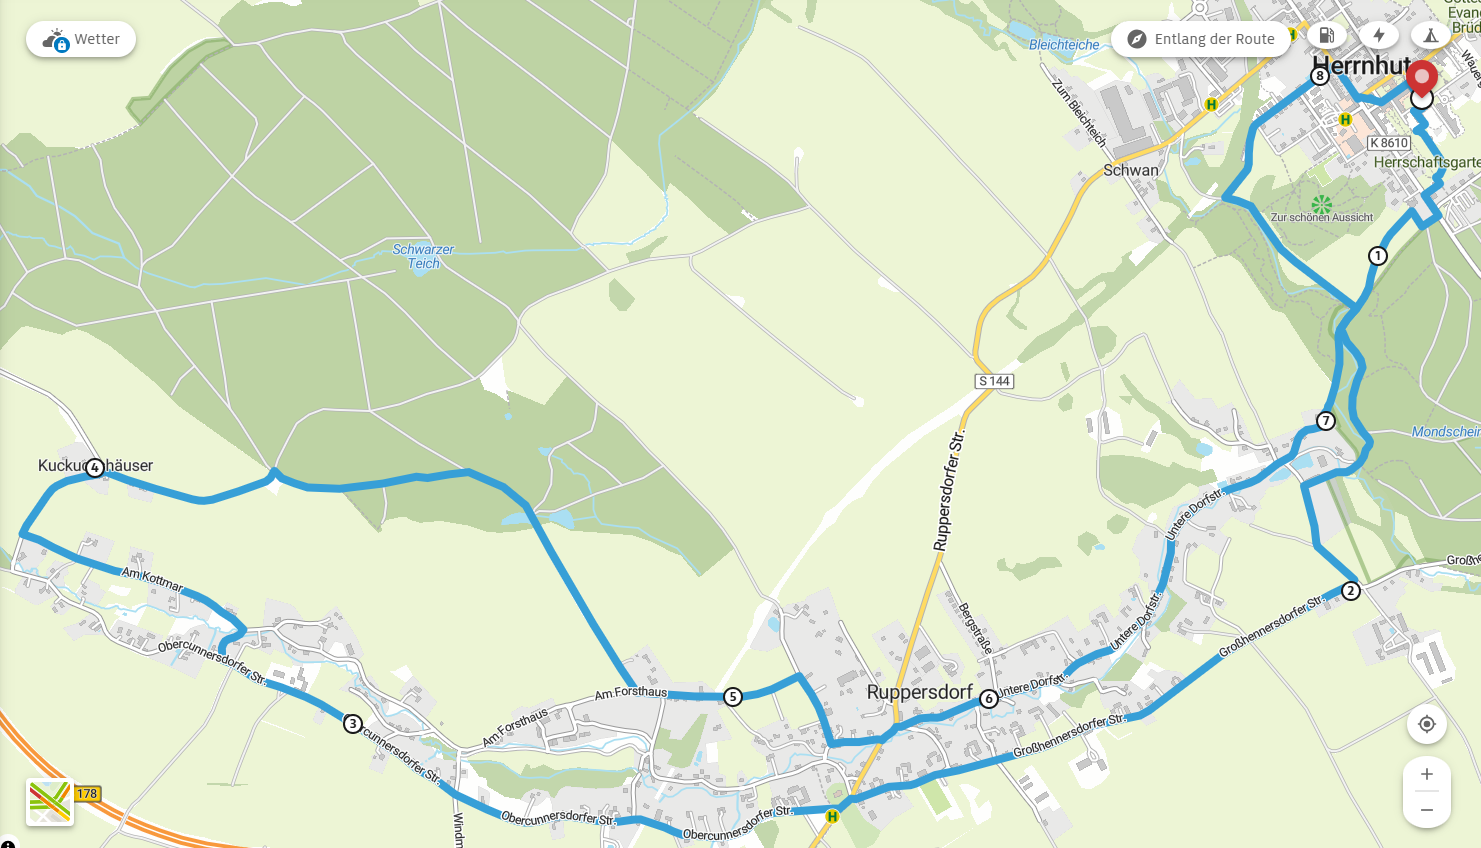The image size is (1481, 848).
Task: Select waypoint 3 on Obercunnersdorfer Str.
Action: click(352, 724)
